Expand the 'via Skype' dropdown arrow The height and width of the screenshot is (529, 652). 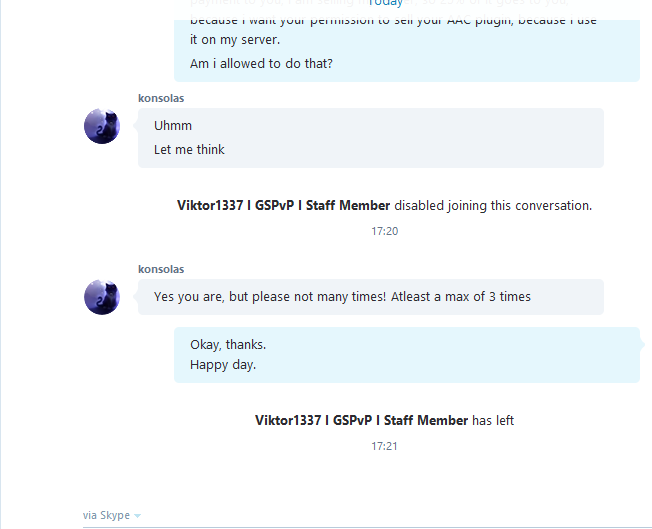138,516
